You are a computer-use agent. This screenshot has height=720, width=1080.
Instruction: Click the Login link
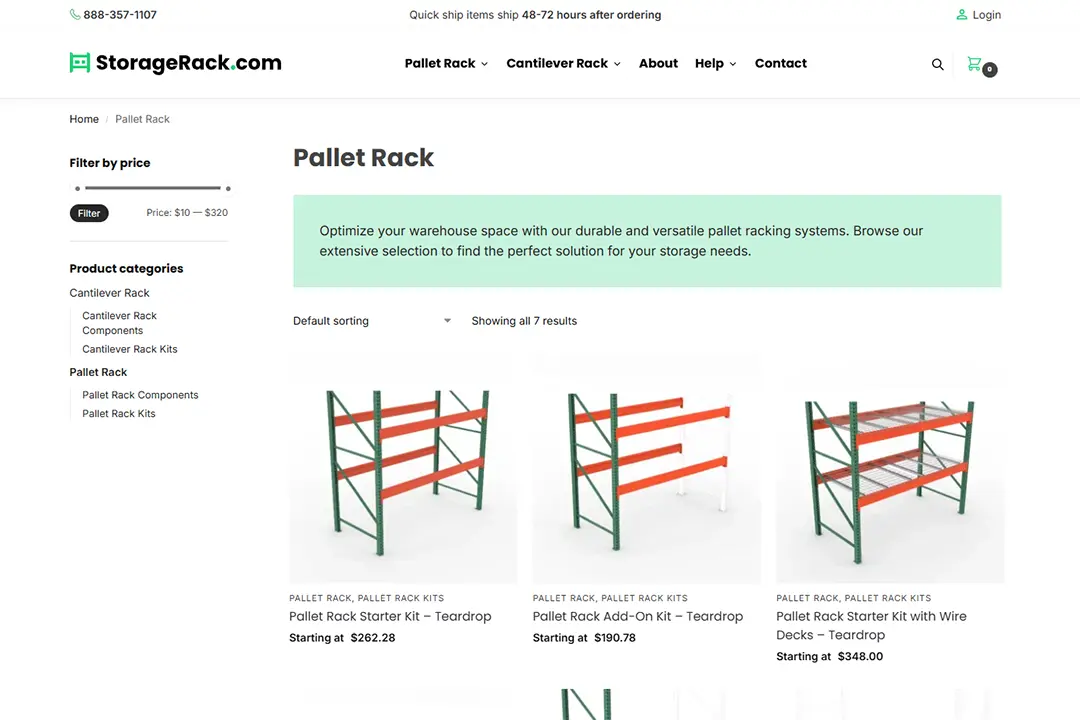coord(986,15)
